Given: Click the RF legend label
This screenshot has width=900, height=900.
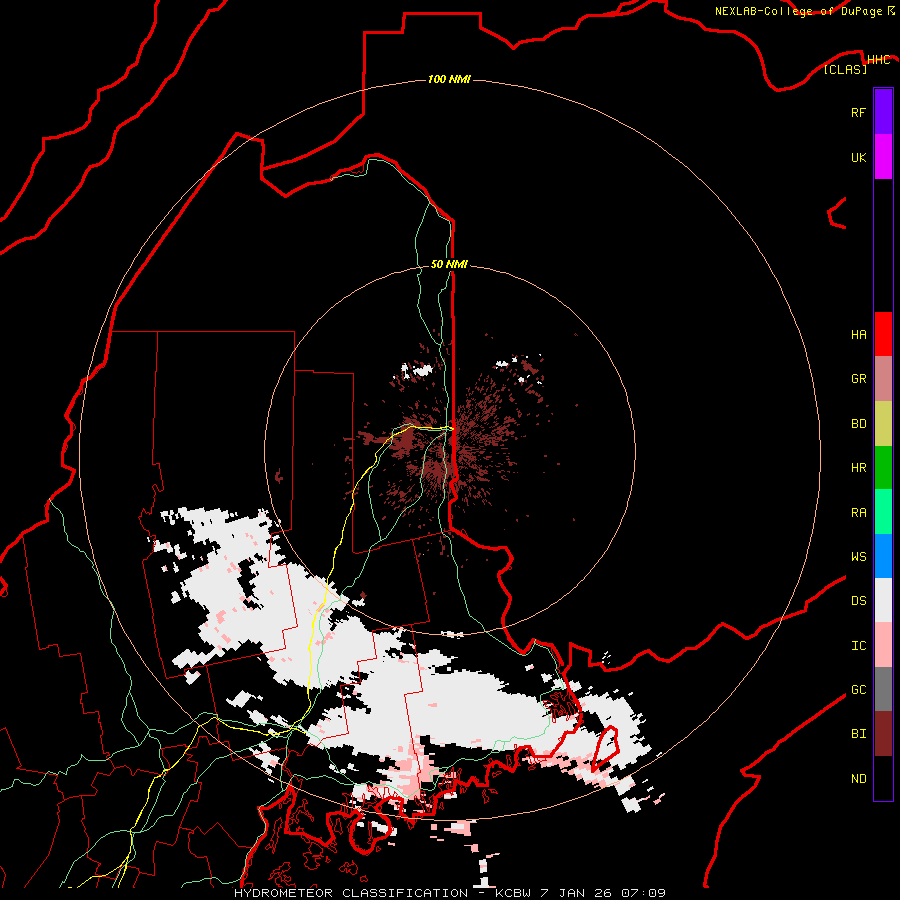Looking at the screenshot, I should coord(858,112).
